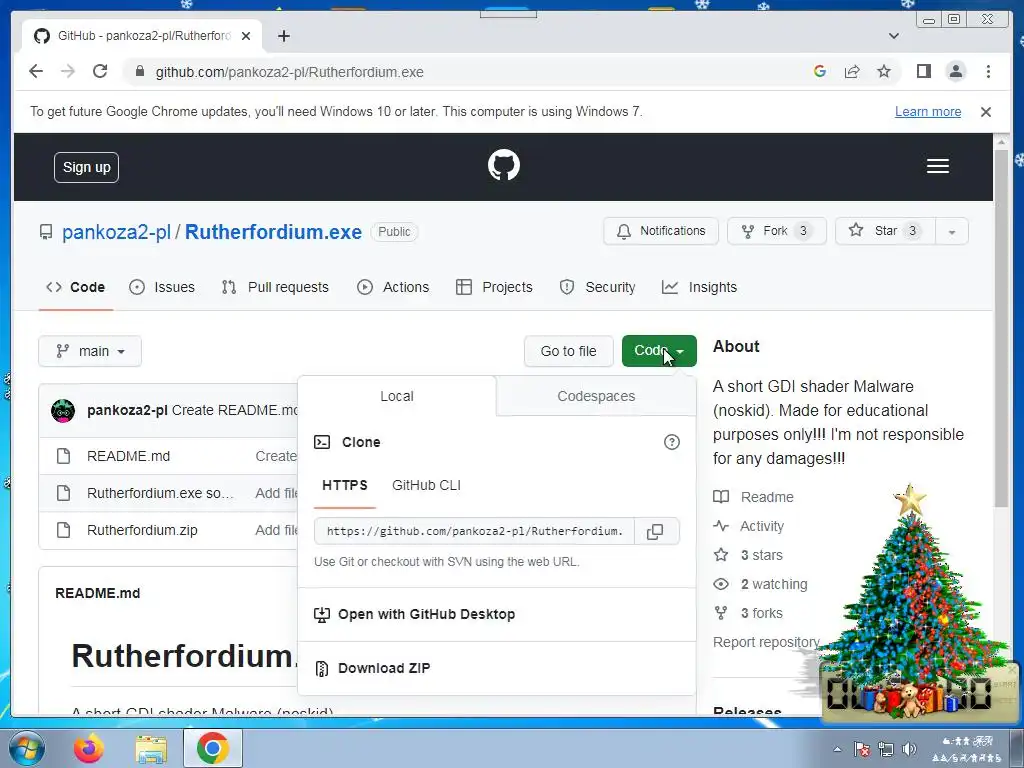Select the HTTPS clone option
Screen dimensions: 1024x768
coord(345,485)
